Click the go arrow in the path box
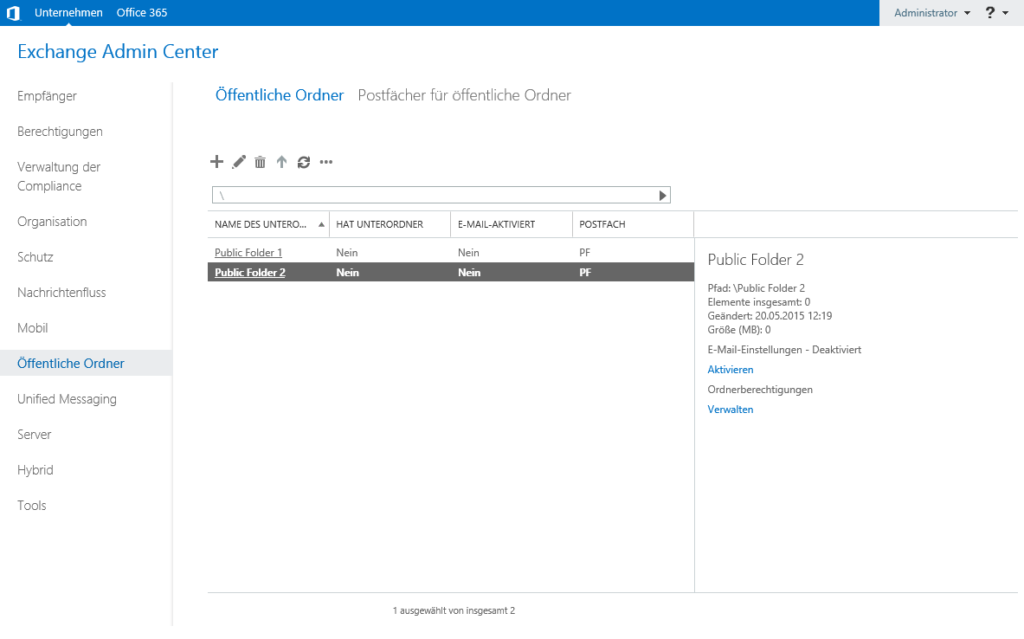 (662, 195)
